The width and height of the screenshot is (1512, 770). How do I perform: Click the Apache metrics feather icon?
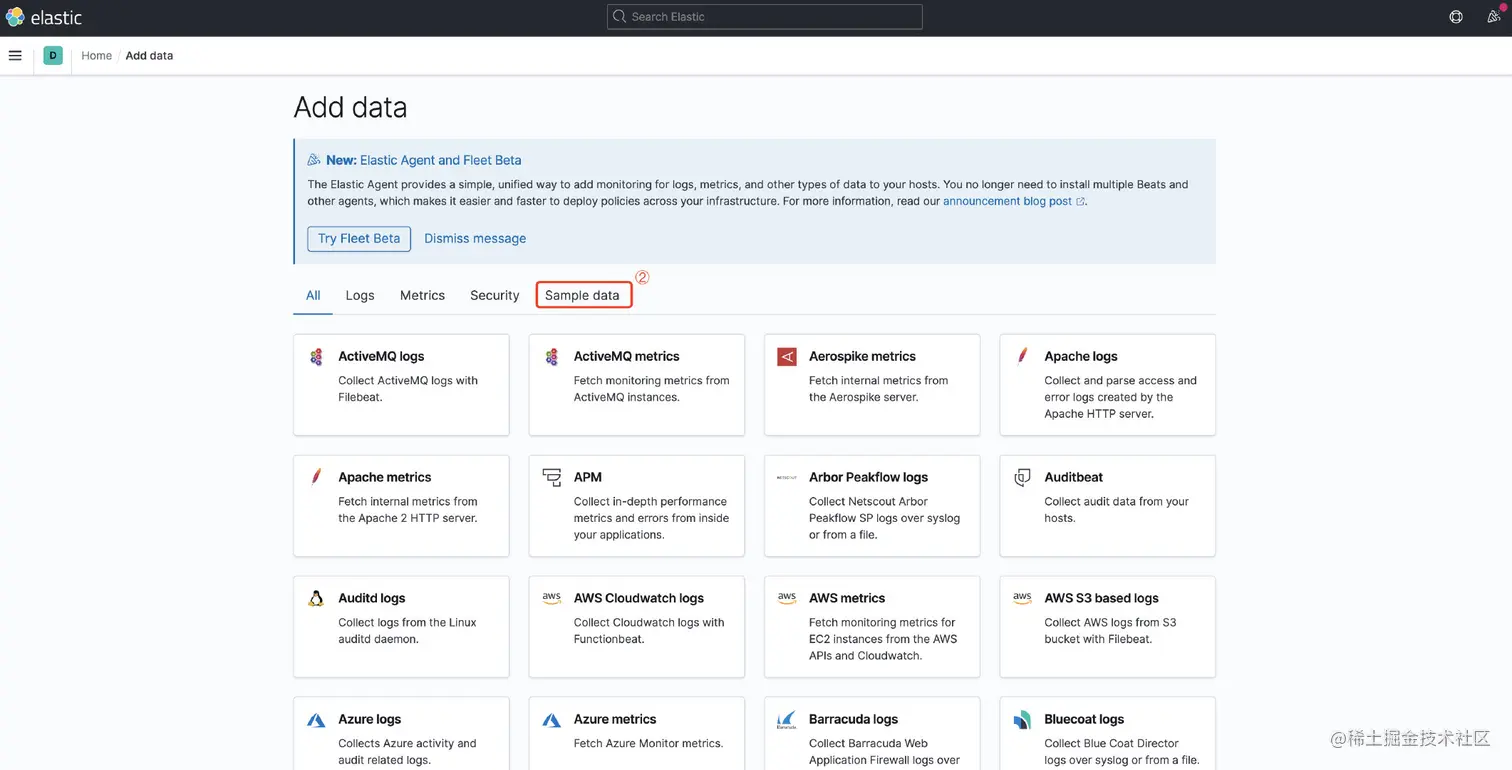316,477
